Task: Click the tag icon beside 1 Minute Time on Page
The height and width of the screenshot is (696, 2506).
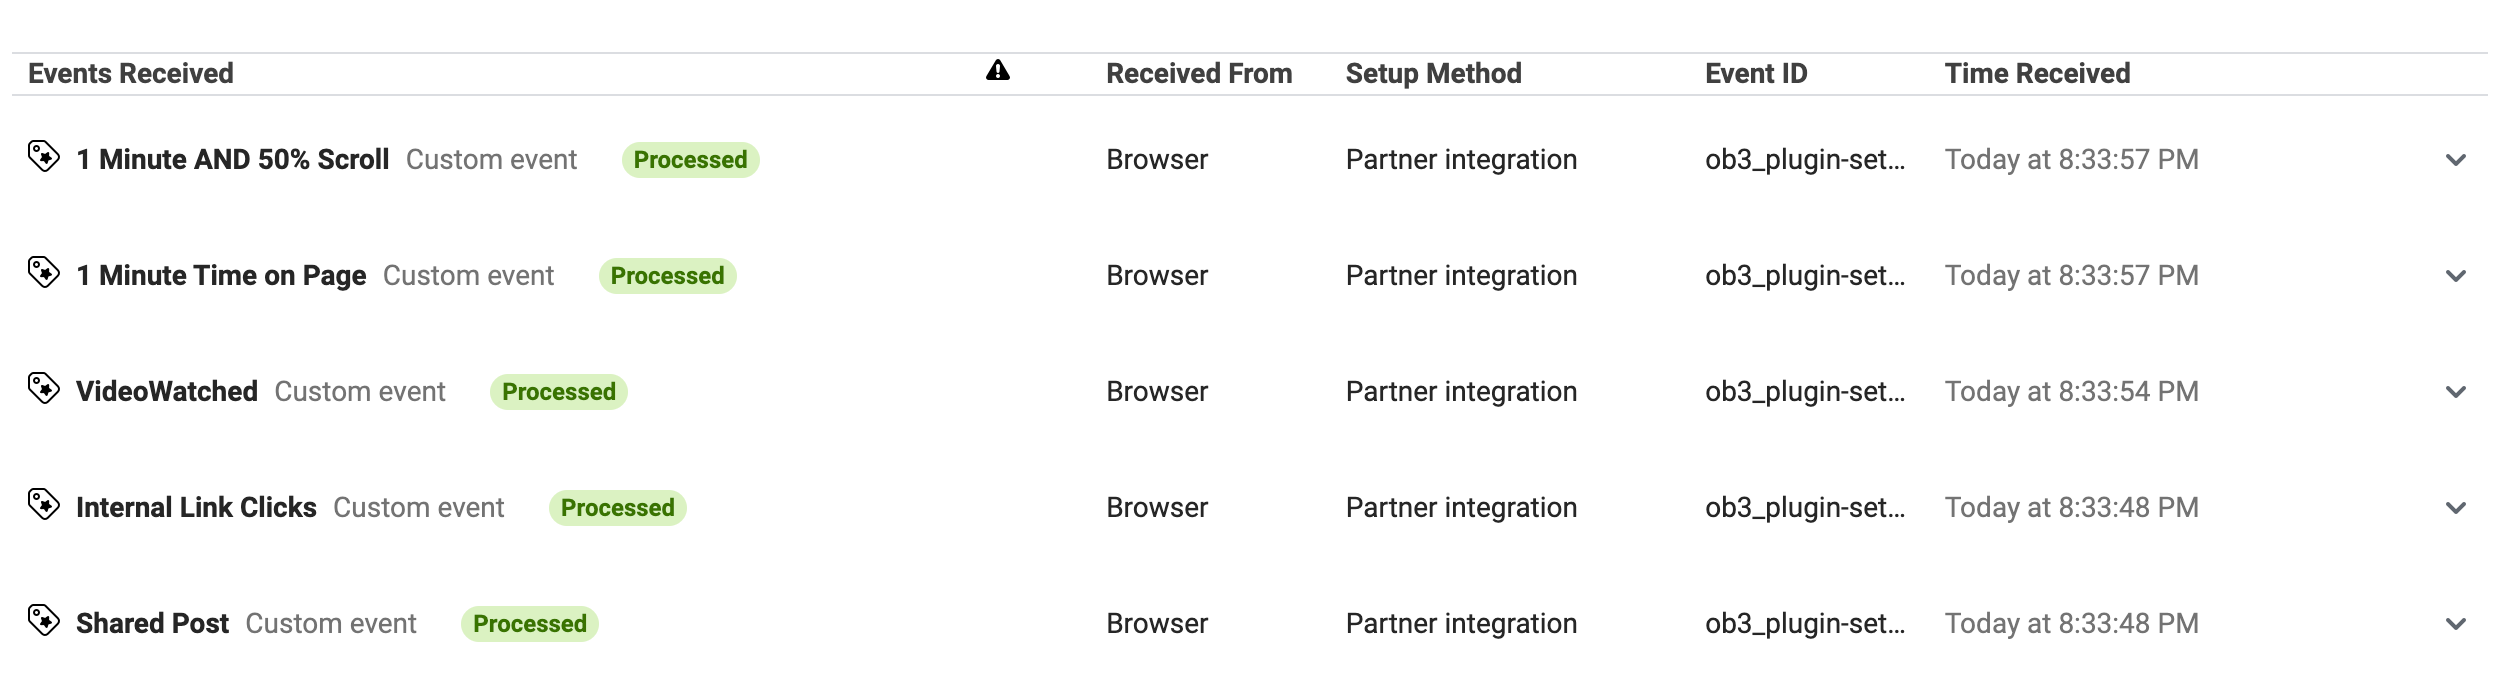Action: tap(44, 273)
